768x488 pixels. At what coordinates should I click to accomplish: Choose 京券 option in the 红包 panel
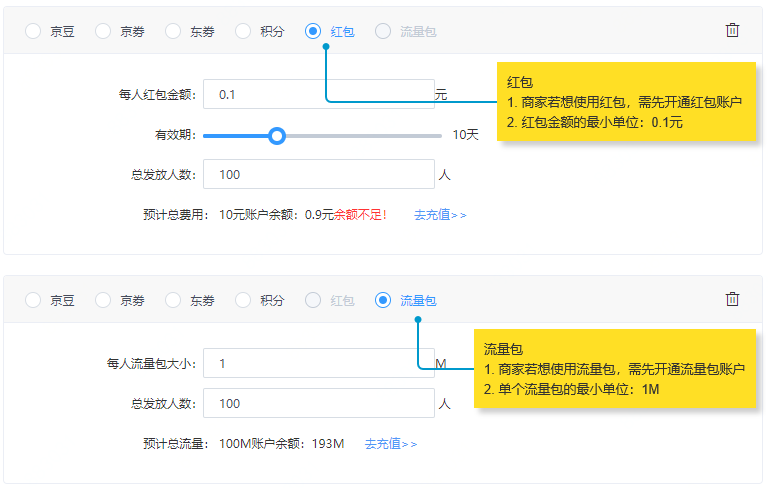[103, 31]
